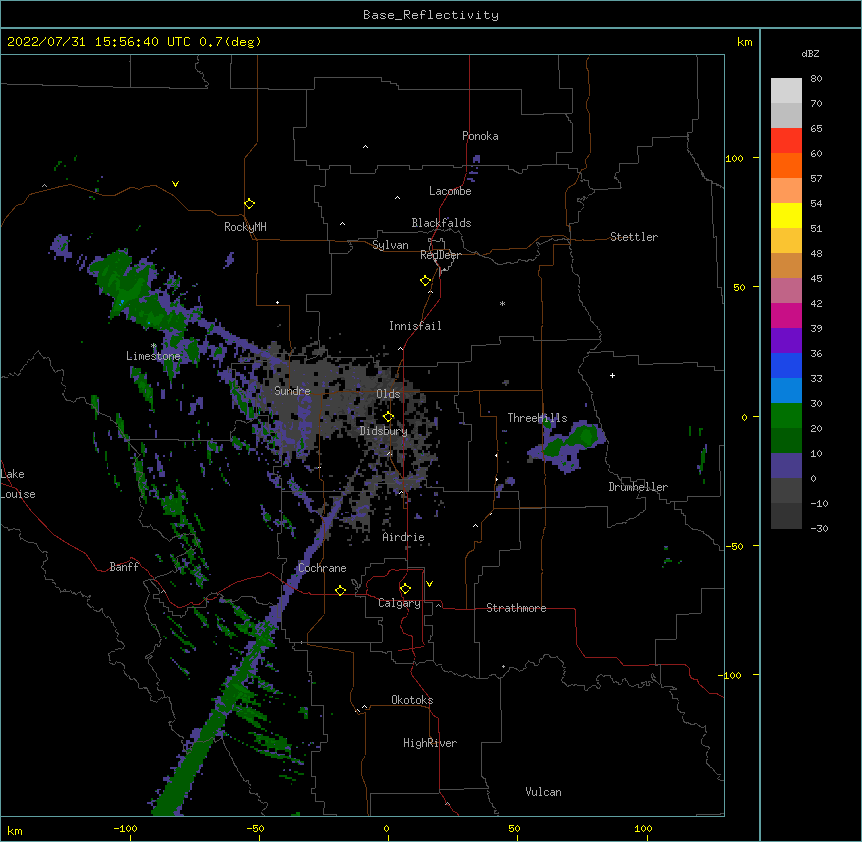The image size is (862, 842).
Task: Click the Base_Reflectivity title text
Action: (430, 15)
